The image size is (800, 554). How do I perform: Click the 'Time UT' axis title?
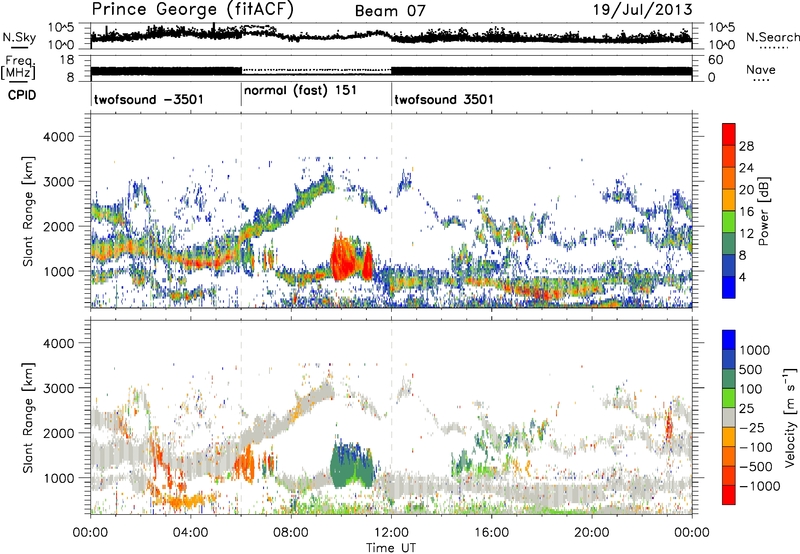[391, 548]
